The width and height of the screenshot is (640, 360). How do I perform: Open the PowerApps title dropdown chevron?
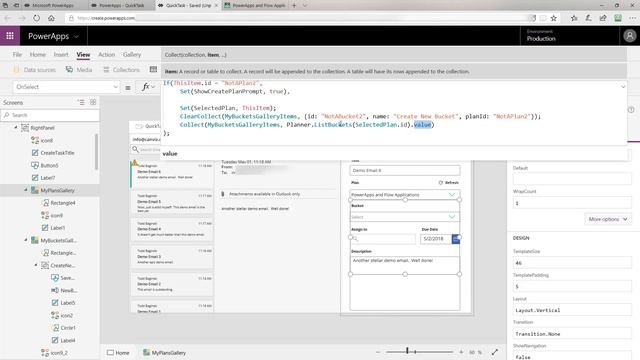pos(76,36)
